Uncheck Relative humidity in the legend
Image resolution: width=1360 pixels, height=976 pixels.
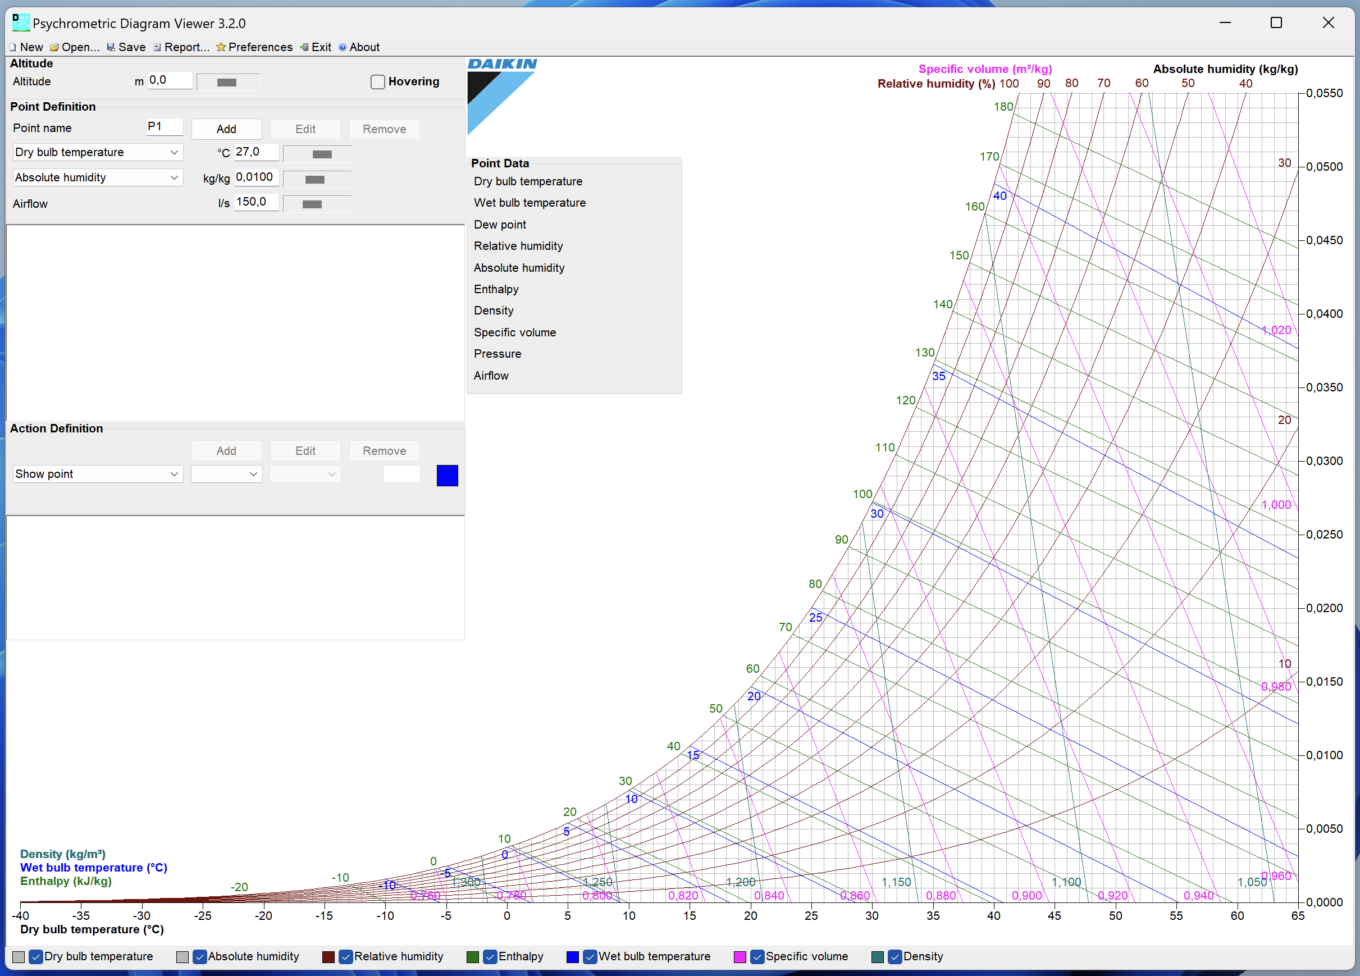[347, 956]
